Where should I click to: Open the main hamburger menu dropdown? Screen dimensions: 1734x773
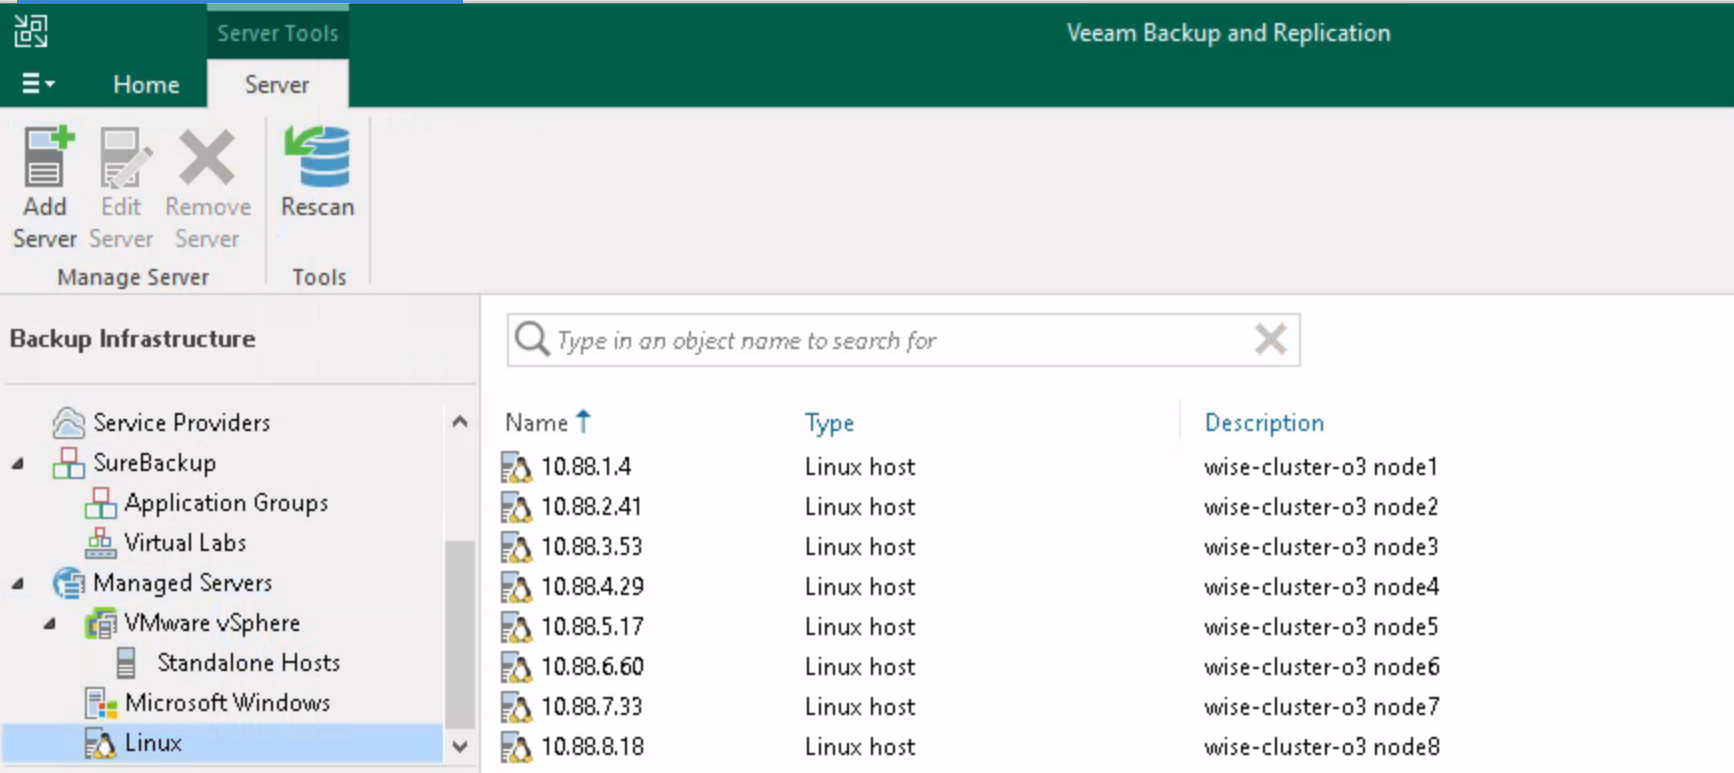coord(38,84)
